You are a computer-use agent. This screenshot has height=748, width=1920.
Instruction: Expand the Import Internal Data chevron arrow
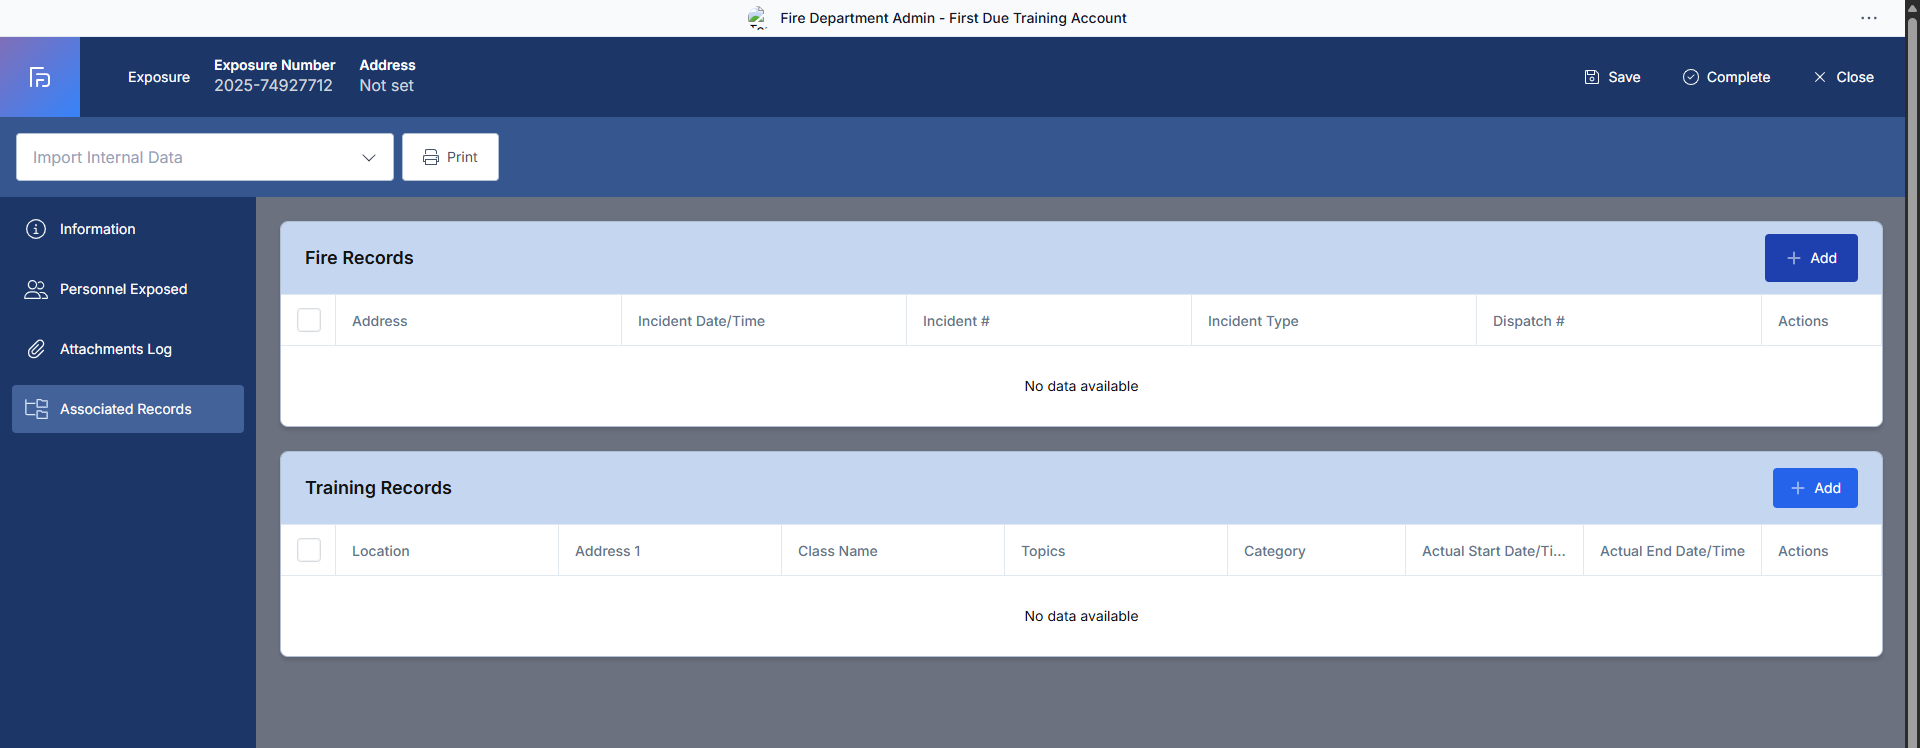pyautogui.click(x=369, y=157)
